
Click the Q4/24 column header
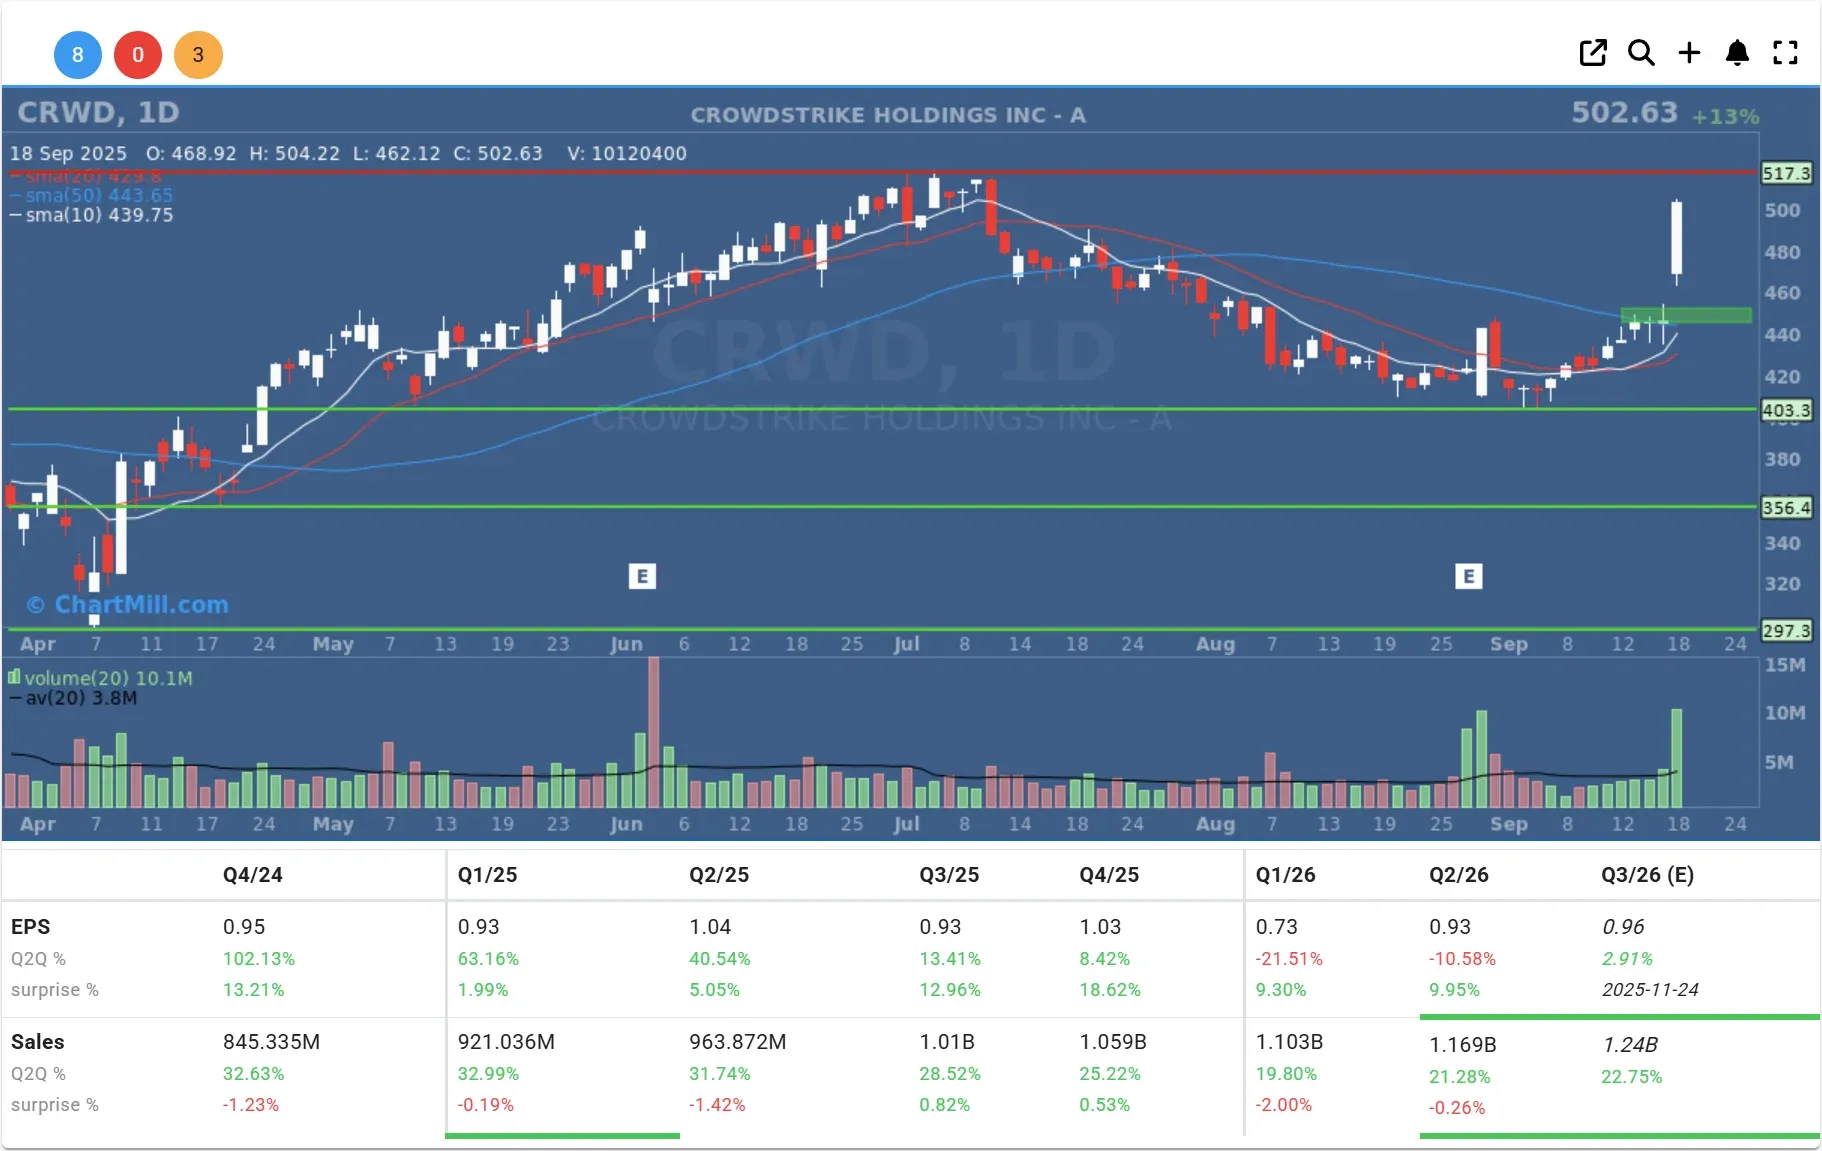253,875
